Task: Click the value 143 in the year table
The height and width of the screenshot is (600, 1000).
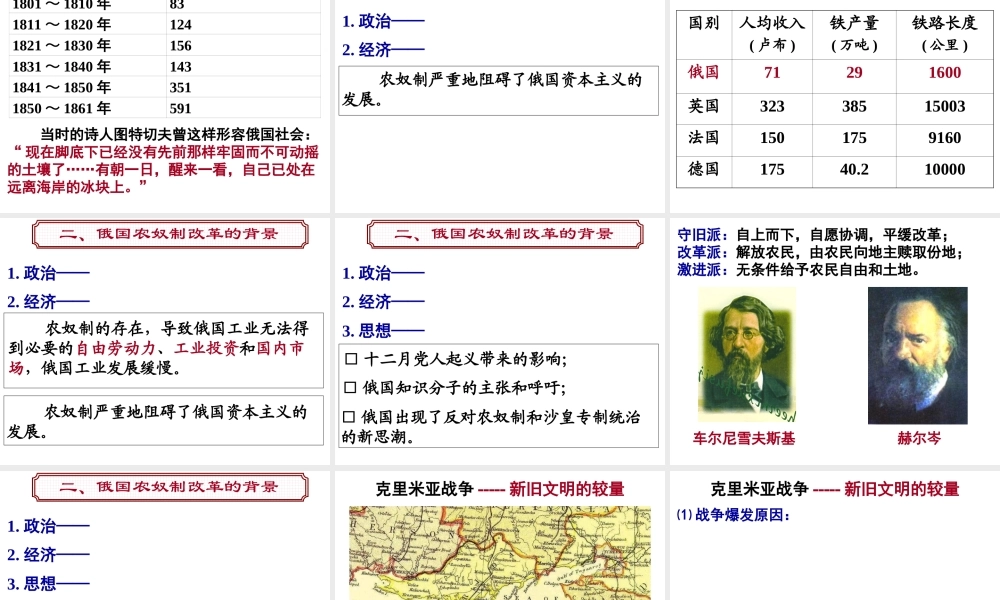Action: point(180,67)
